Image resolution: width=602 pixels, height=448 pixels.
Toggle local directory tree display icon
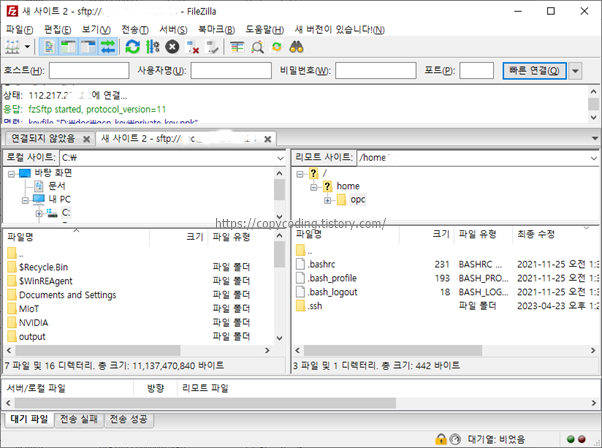click(68, 47)
